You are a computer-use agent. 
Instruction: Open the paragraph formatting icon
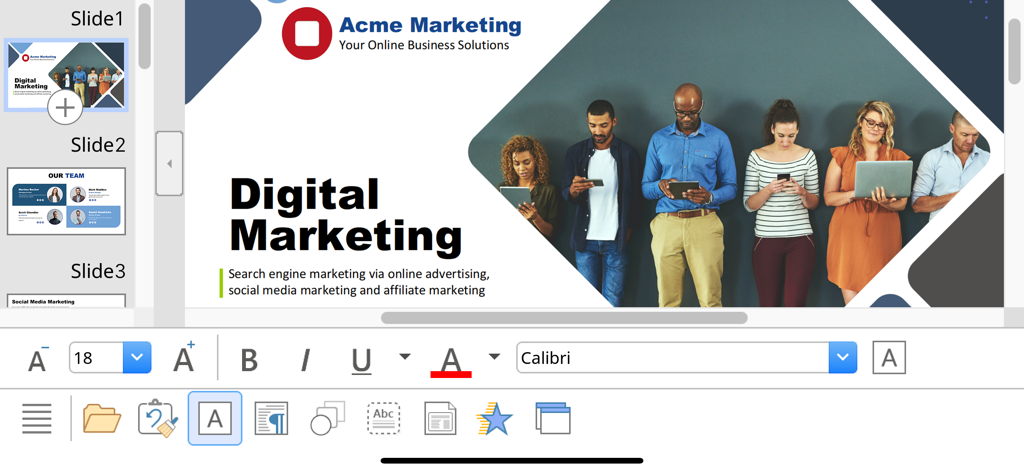tap(271, 418)
